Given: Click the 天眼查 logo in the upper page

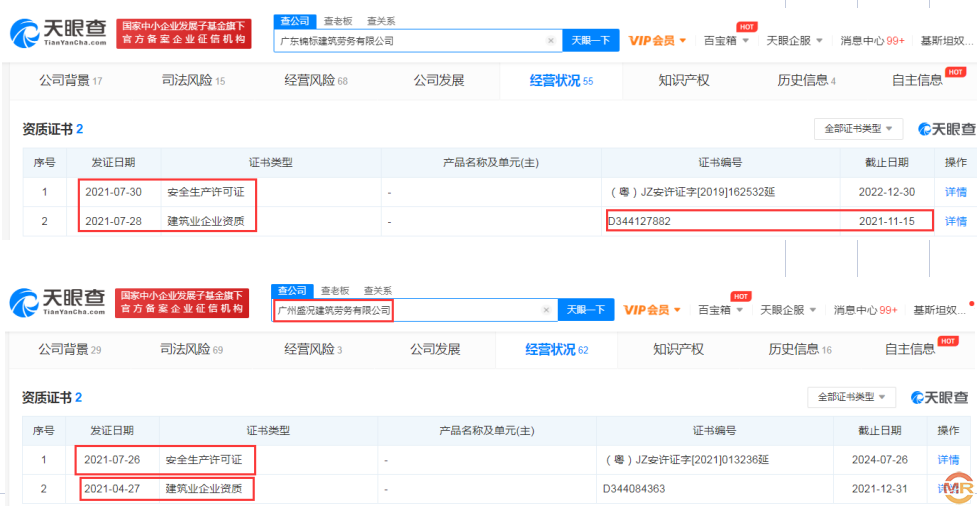Looking at the screenshot, I should tap(59, 32).
